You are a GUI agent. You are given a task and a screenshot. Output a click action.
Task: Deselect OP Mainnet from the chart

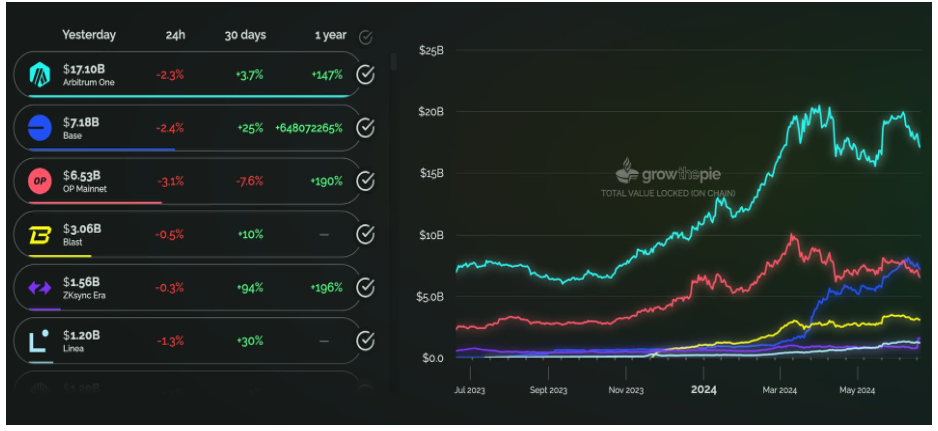click(x=366, y=182)
